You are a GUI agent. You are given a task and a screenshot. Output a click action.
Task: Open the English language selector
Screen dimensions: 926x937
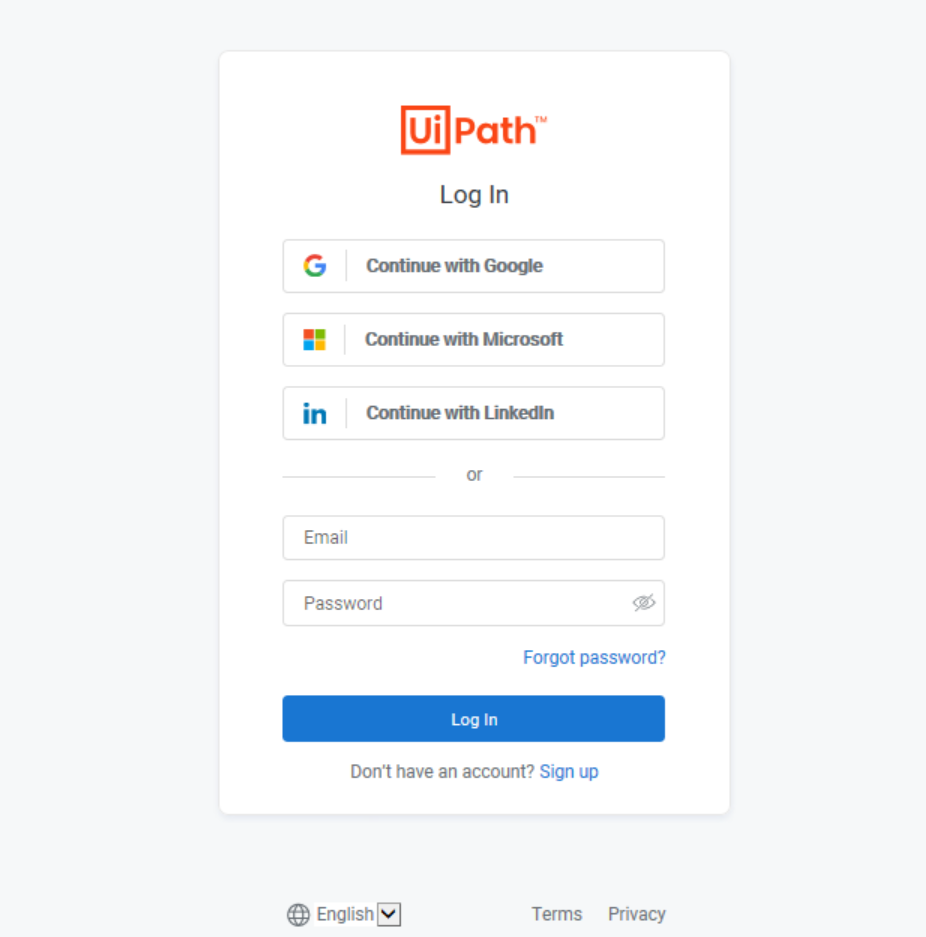[x=358, y=914]
